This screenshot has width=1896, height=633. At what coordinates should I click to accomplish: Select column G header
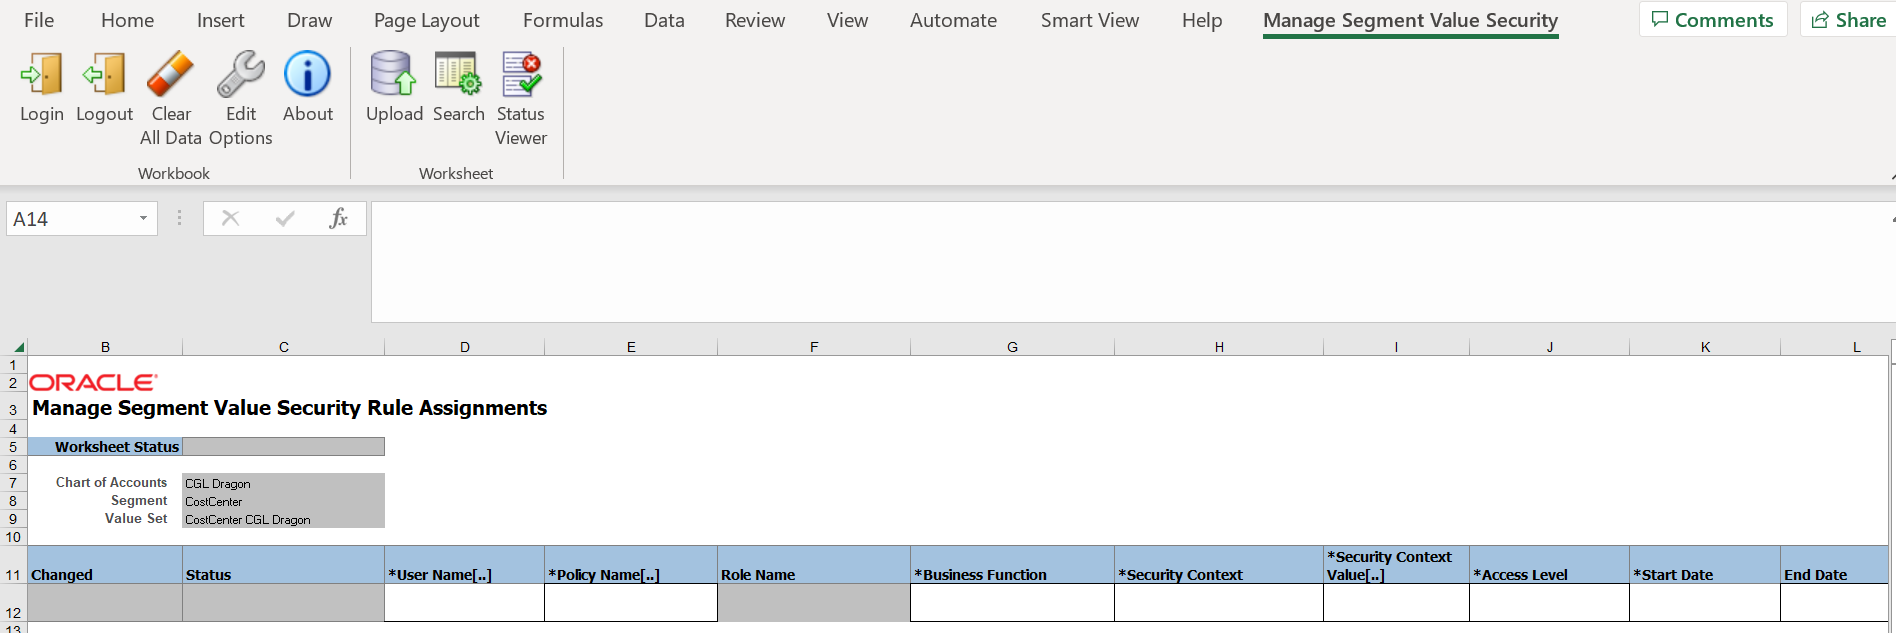tap(1012, 347)
